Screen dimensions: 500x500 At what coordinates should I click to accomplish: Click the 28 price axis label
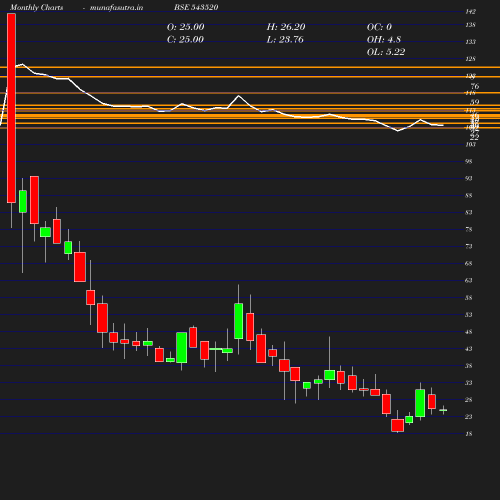pyautogui.click(x=469, y=400)
